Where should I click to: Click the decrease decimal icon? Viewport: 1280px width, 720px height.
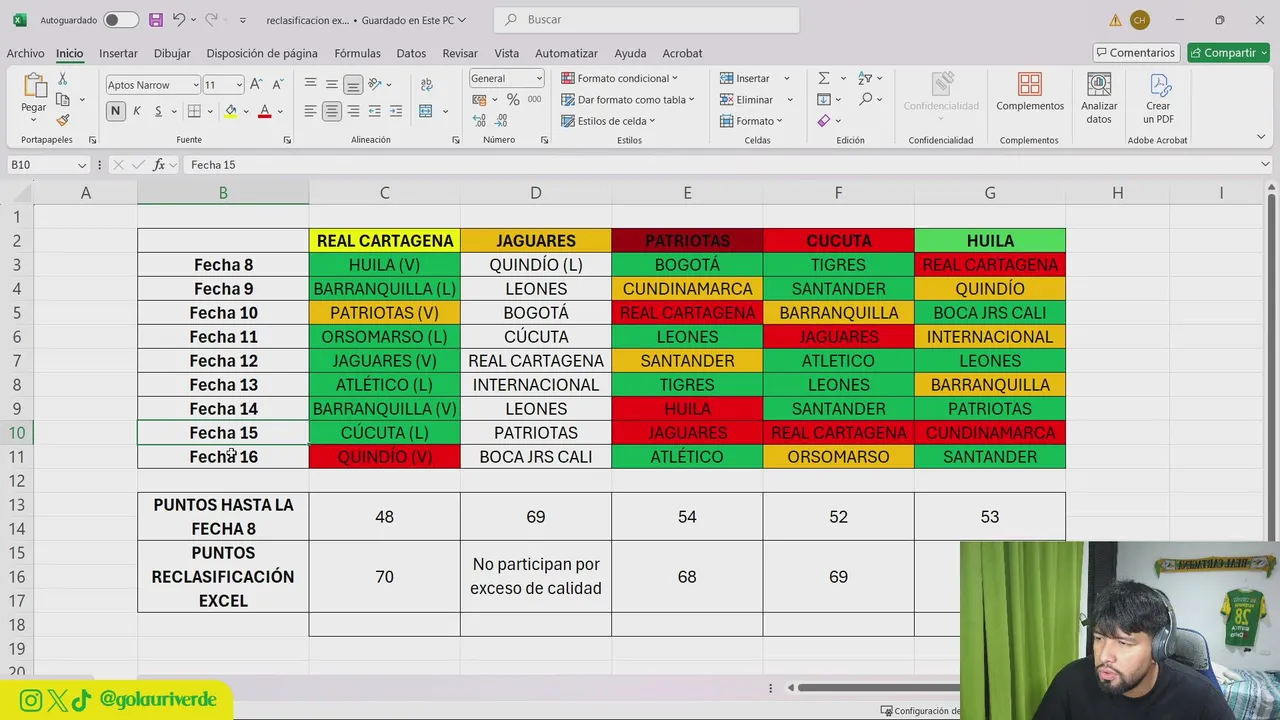(x=501, y=121)
